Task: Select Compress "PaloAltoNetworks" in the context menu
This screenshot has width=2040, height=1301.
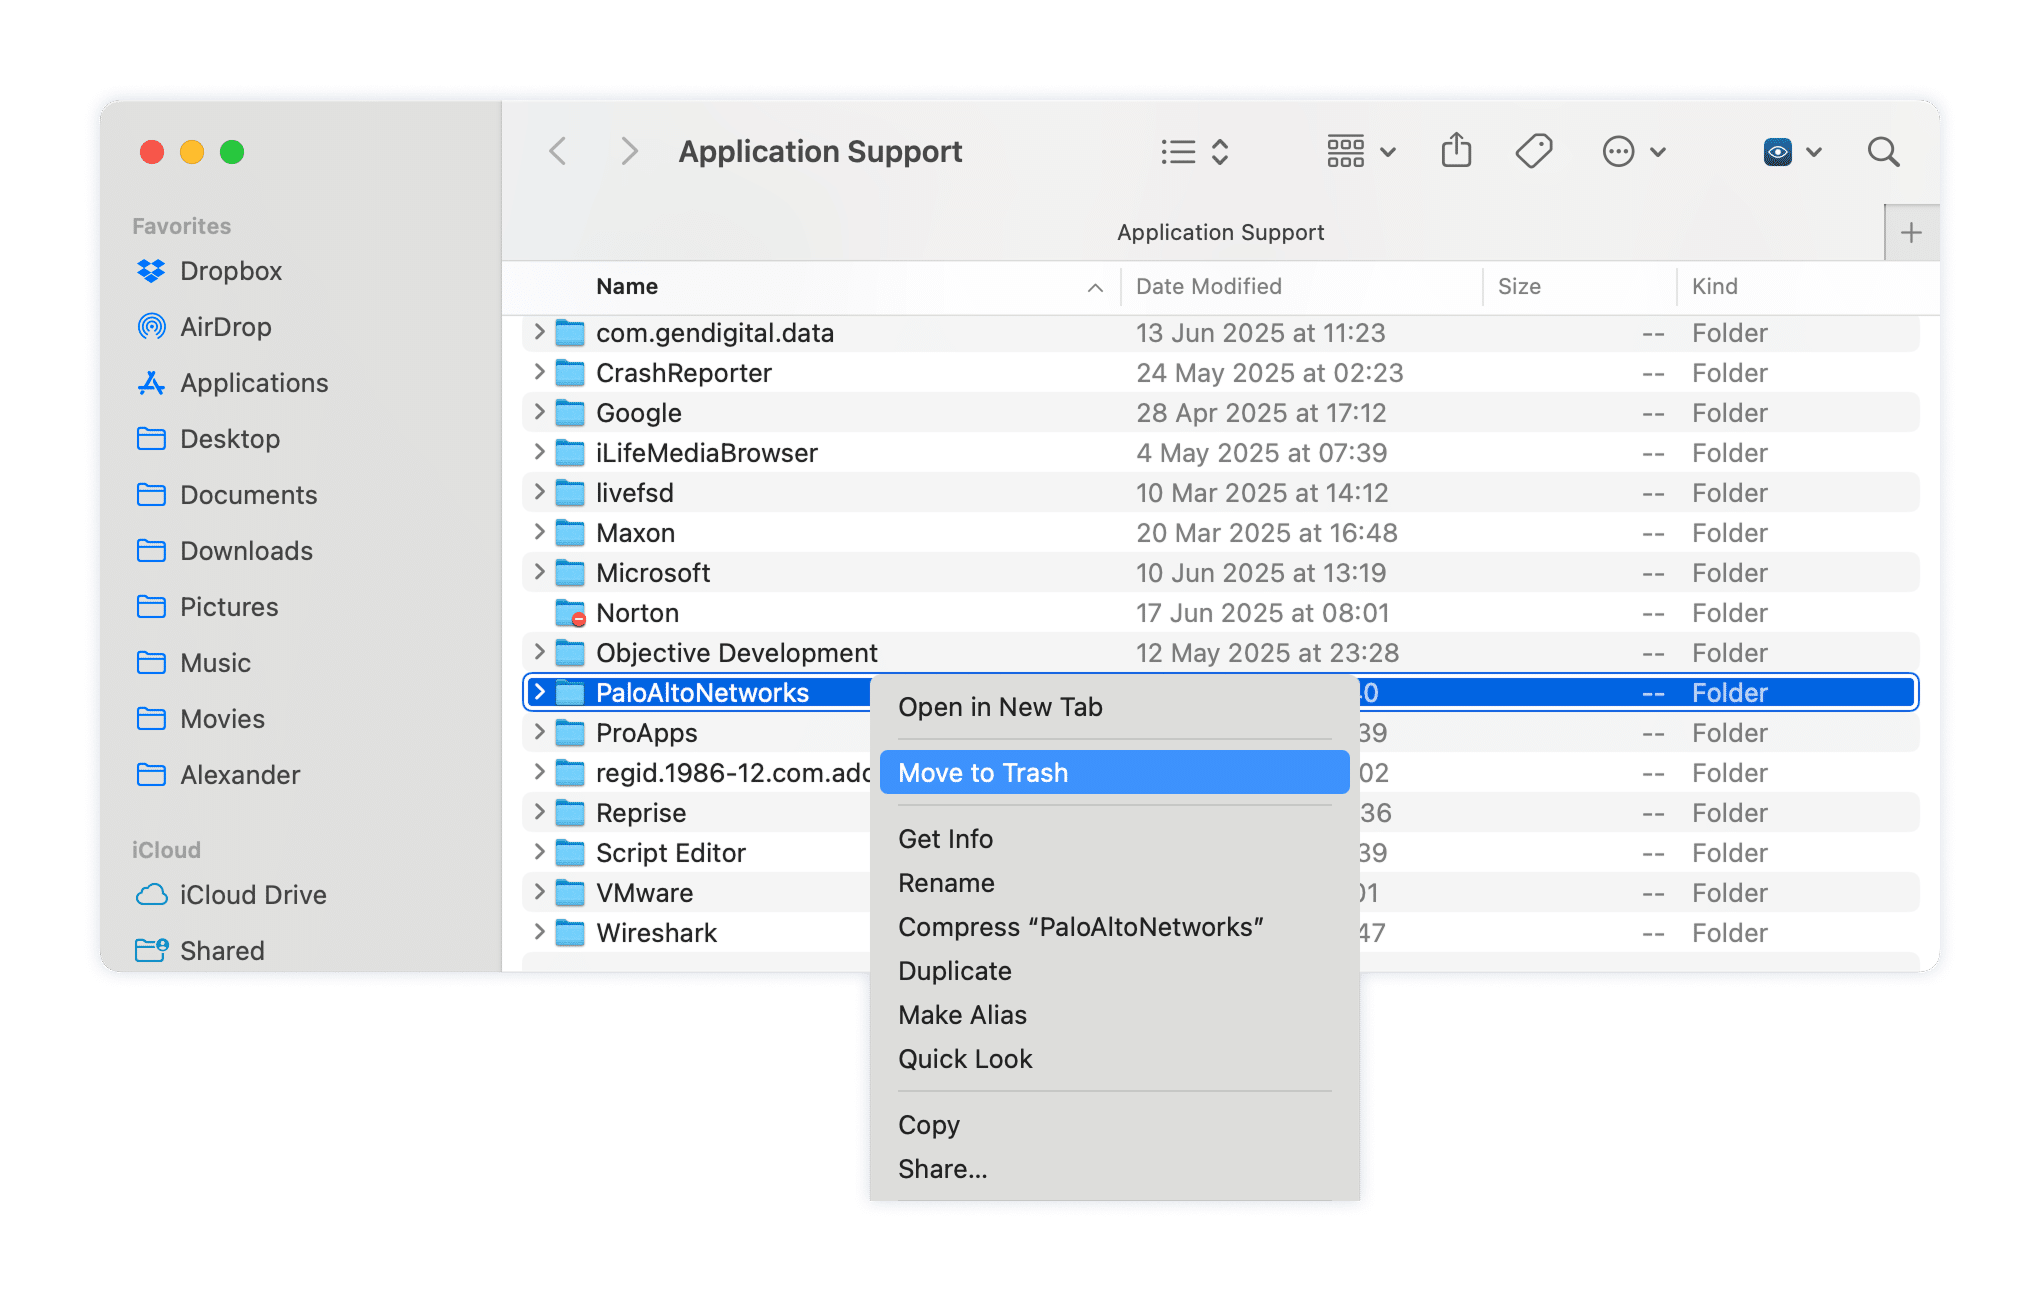Action: (x=1081, y=926)
